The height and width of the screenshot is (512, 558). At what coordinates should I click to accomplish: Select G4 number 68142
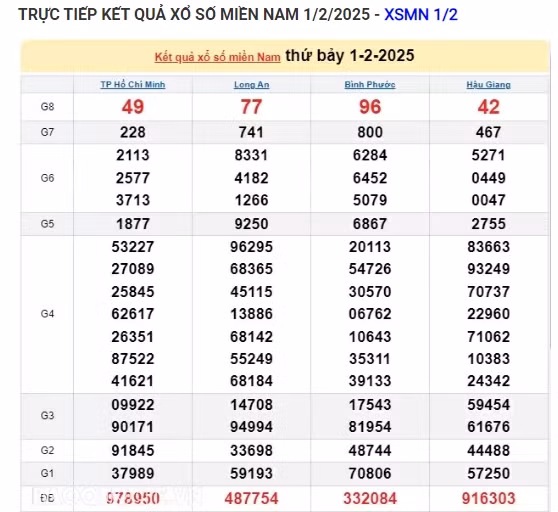[252, 337]
